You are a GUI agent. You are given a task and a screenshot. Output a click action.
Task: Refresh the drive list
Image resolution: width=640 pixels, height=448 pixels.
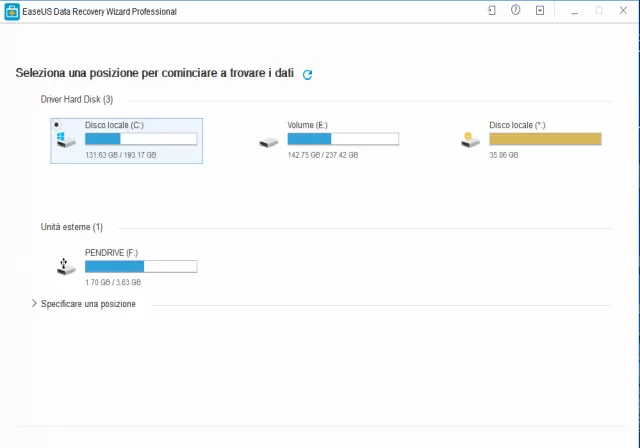click(307, 74)
